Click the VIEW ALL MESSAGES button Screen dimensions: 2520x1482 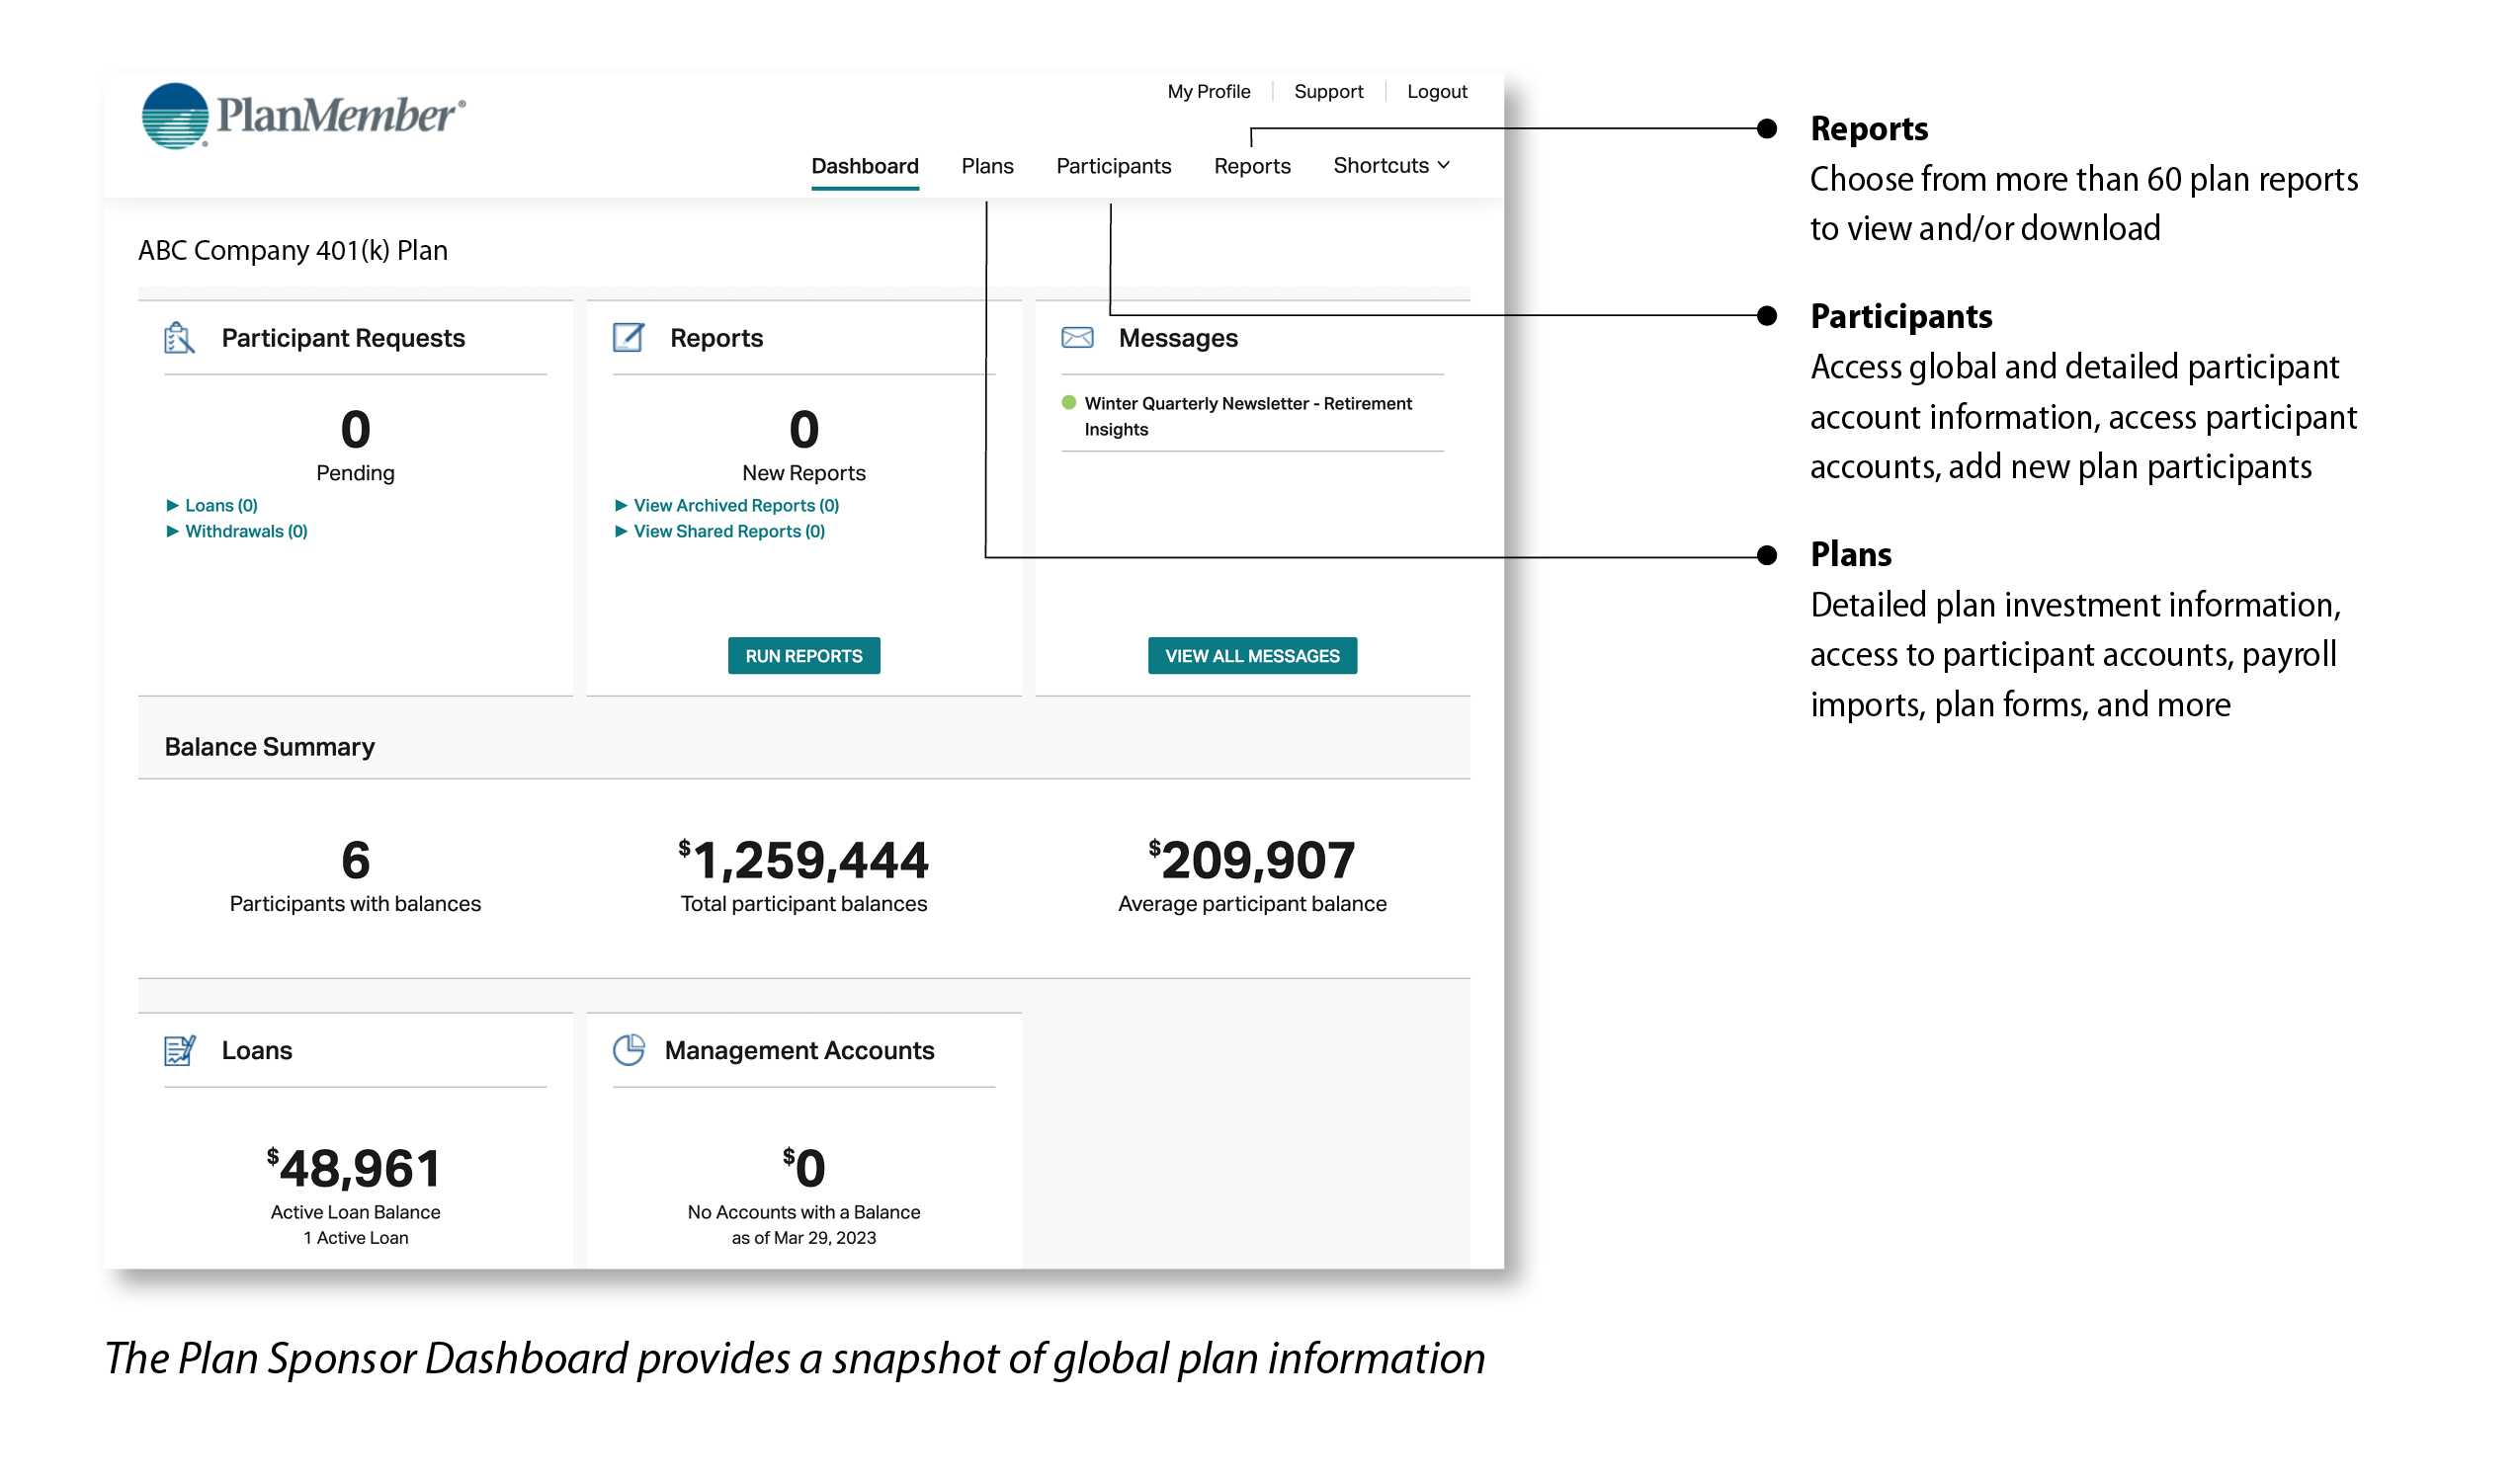[1252, 656]
